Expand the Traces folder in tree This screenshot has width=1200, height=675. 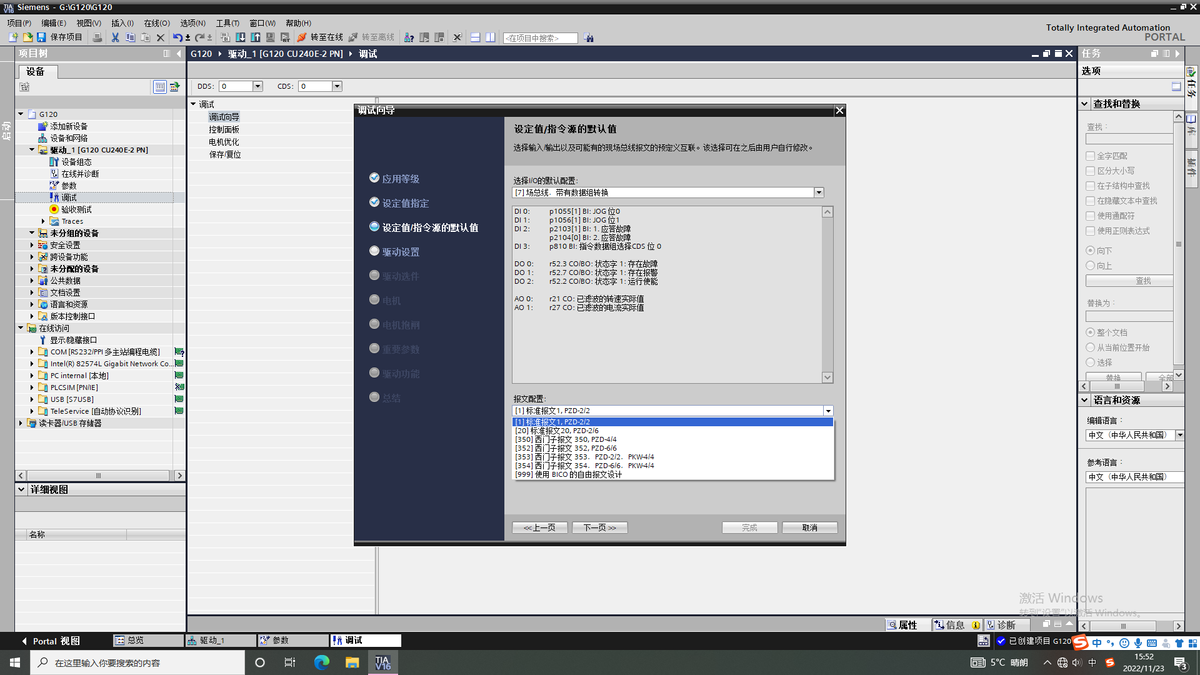click(43, 221)
